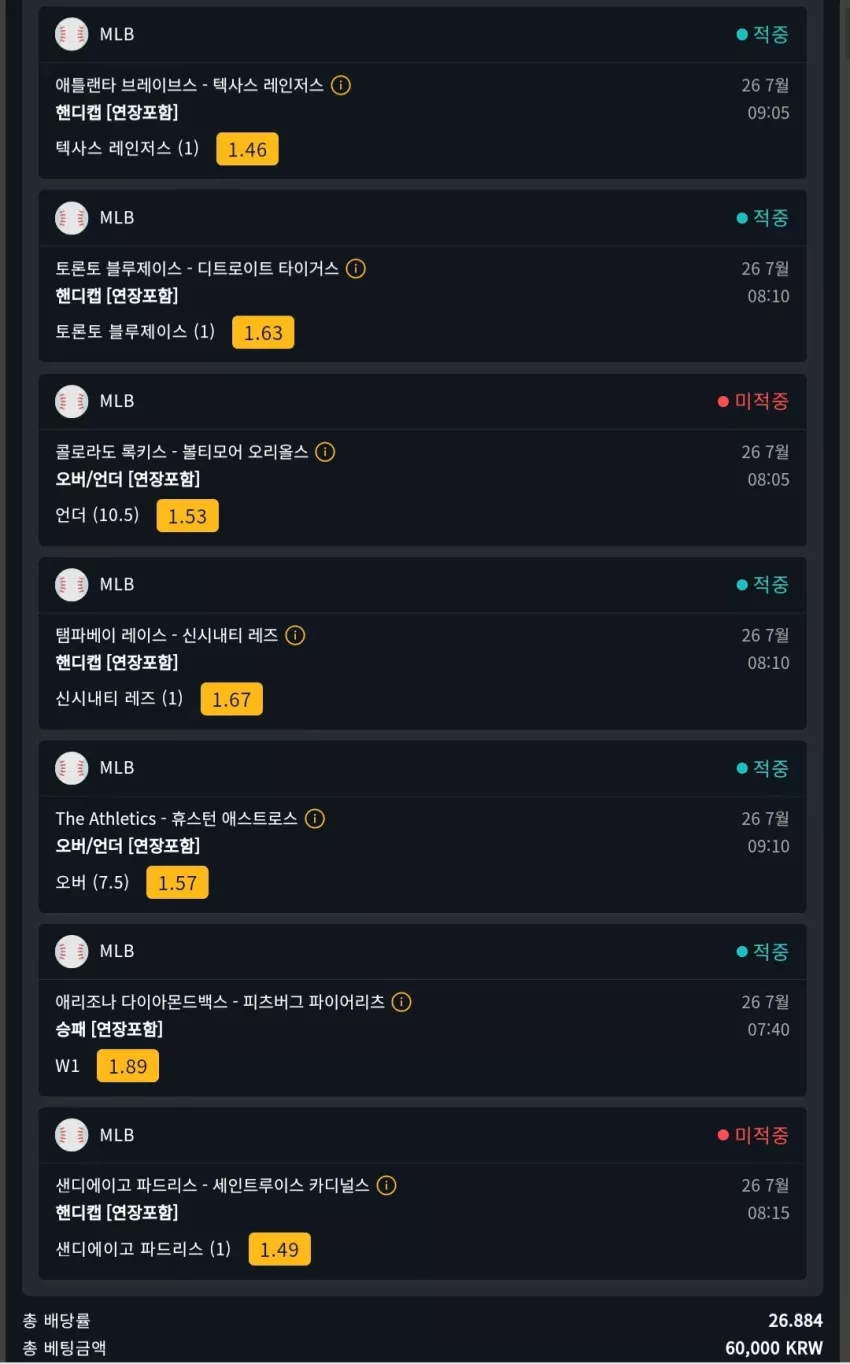Select the 1.46 odds for Texas Rangers

[247, 149]
